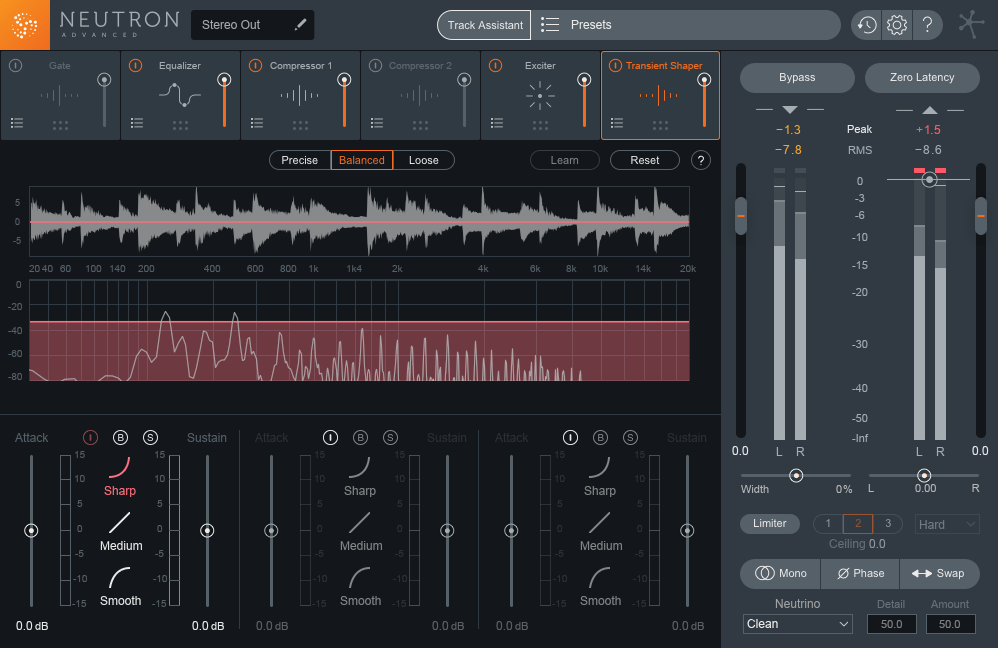Click the Equalizer curve icon

[180, 95]
